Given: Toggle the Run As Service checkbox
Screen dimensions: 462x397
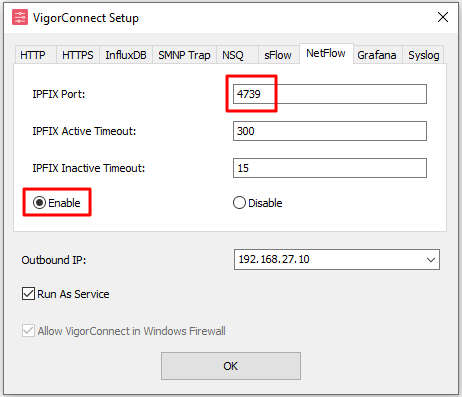Looking at the screenshot, I should point(28,294).
